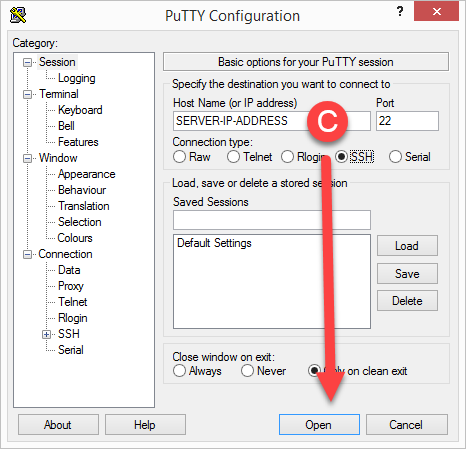The width and height of the screenshot is (466, 449).
Task: Open the Logging category
Action: point(77,78)
